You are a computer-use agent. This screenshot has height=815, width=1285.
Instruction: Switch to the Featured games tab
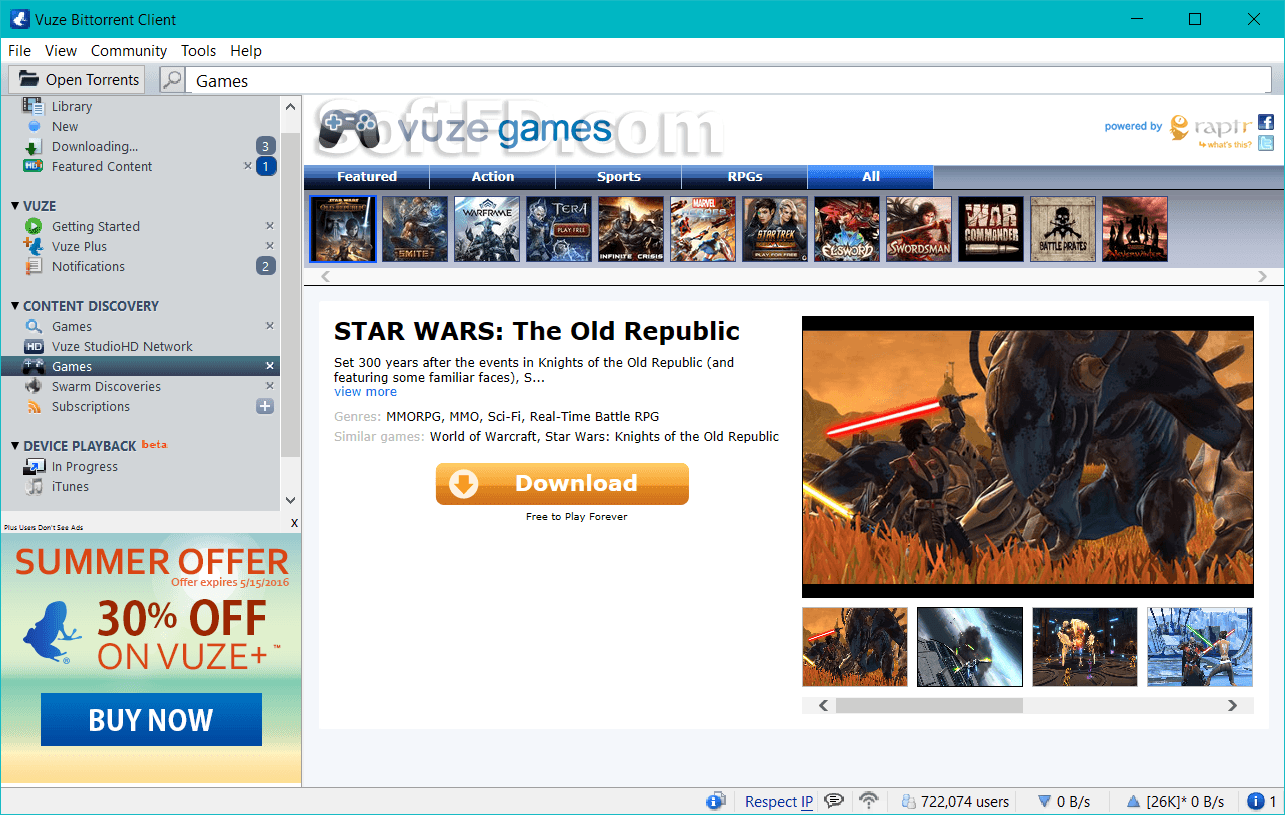tap(367, 177)
